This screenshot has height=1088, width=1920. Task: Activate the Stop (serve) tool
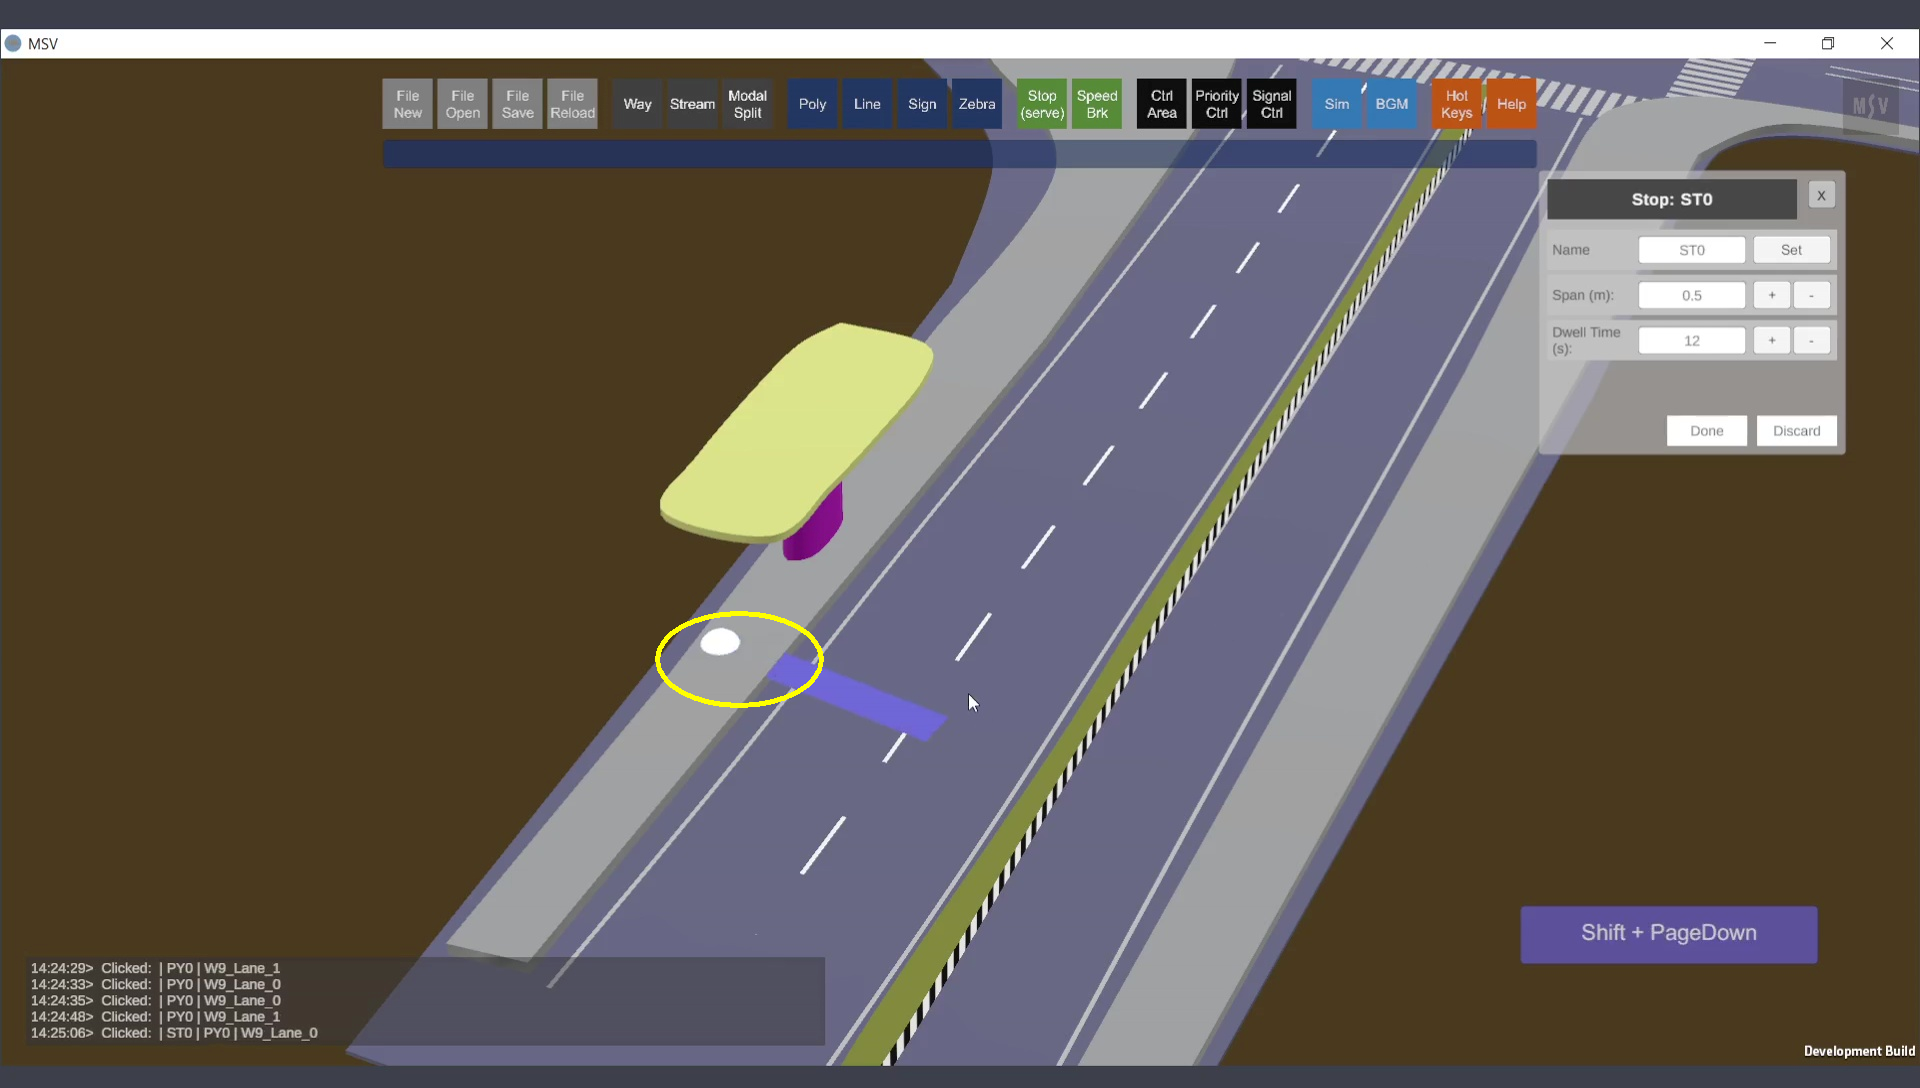pos(1042,104)
